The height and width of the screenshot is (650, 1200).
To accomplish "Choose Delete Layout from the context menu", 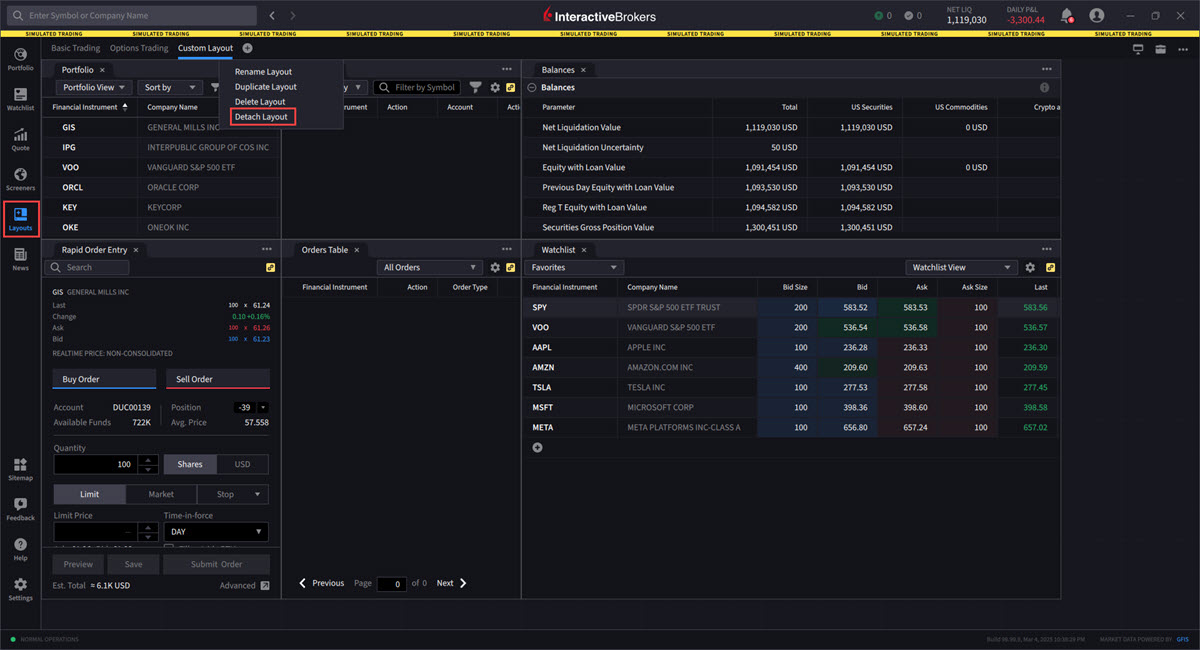I will pos(260,102).
